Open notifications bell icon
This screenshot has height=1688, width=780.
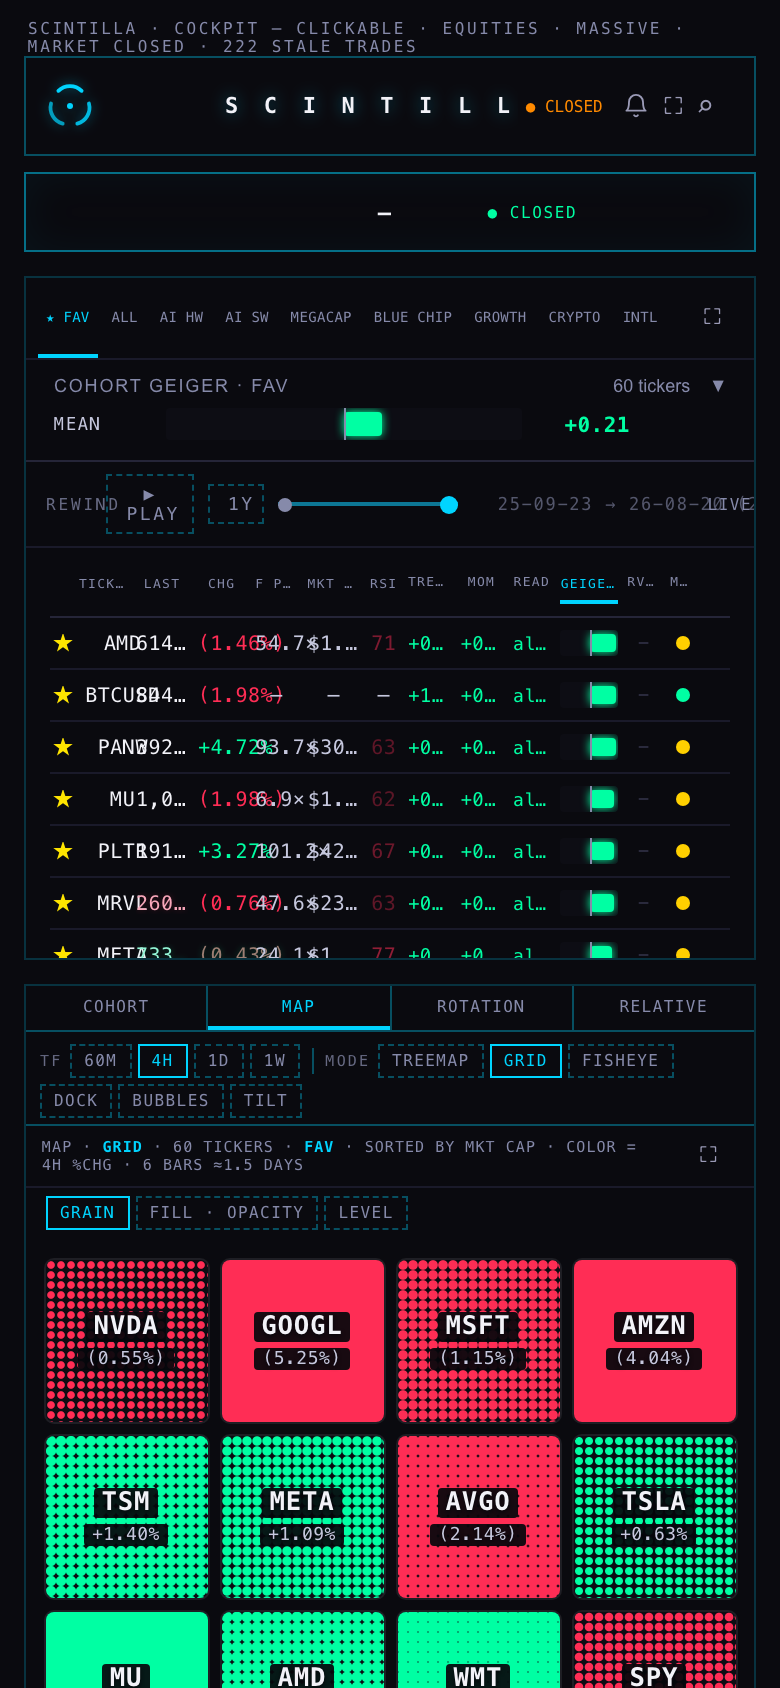point(636,105)
